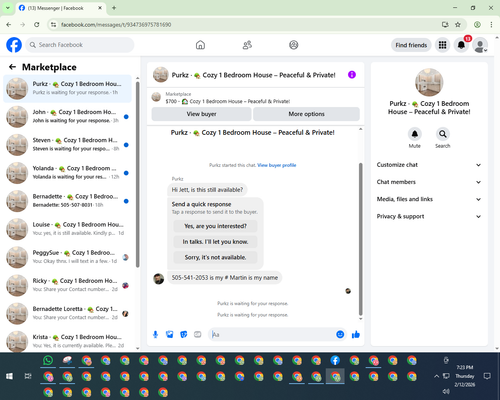500x400 pixels.
Task: Click the address bar URL
Action: (x=116, y=25)
